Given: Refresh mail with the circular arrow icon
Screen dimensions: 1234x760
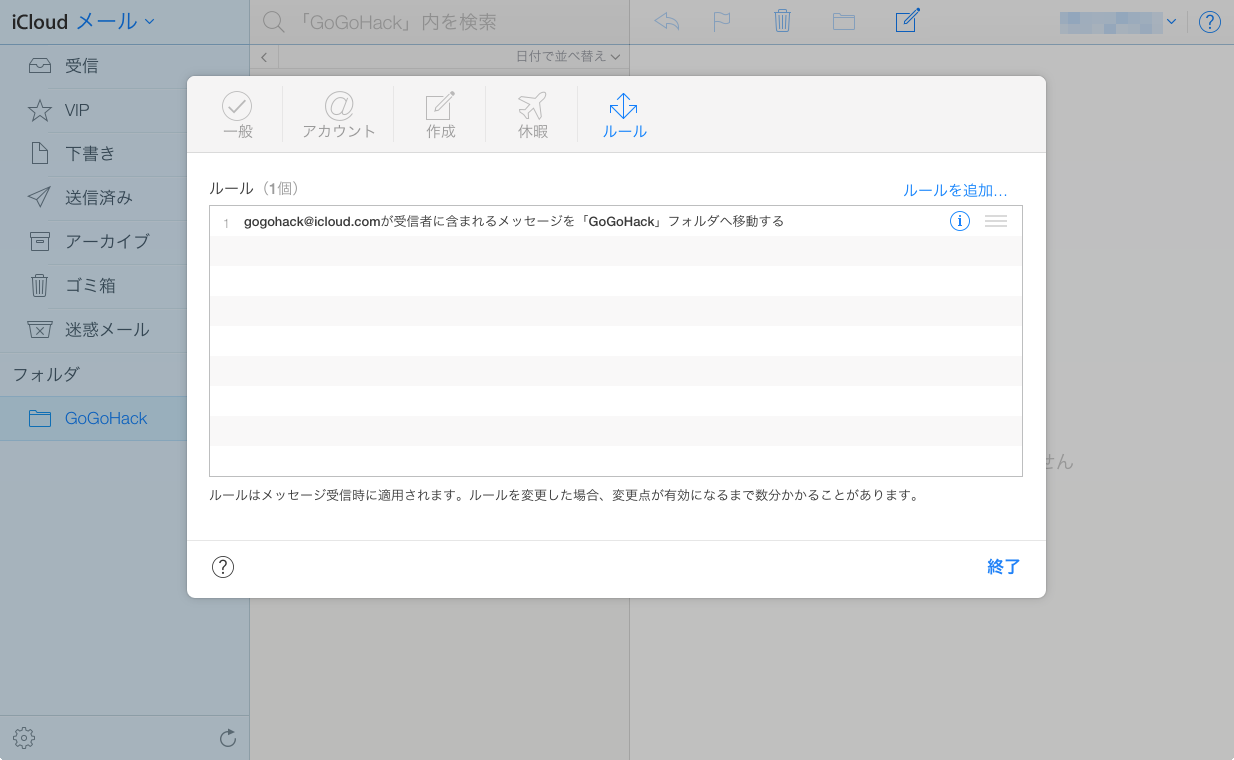Looking at the screenshot, I should [x=228, y=738].
